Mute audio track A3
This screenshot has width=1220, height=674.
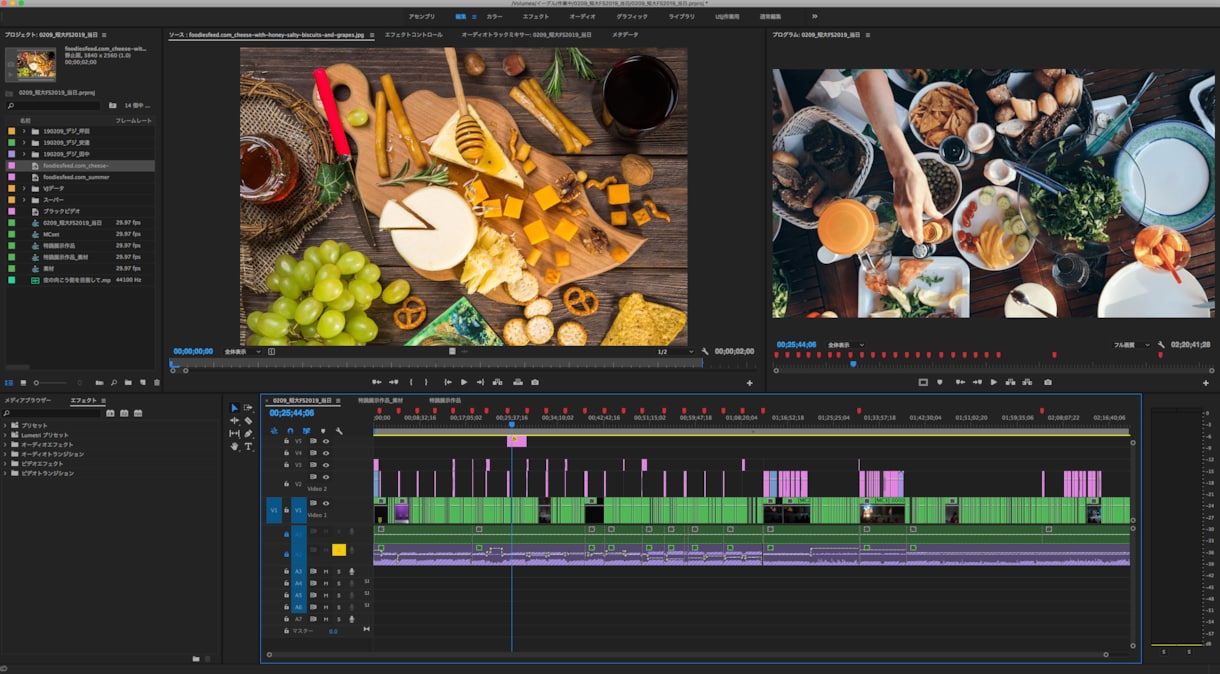(325, 571)
